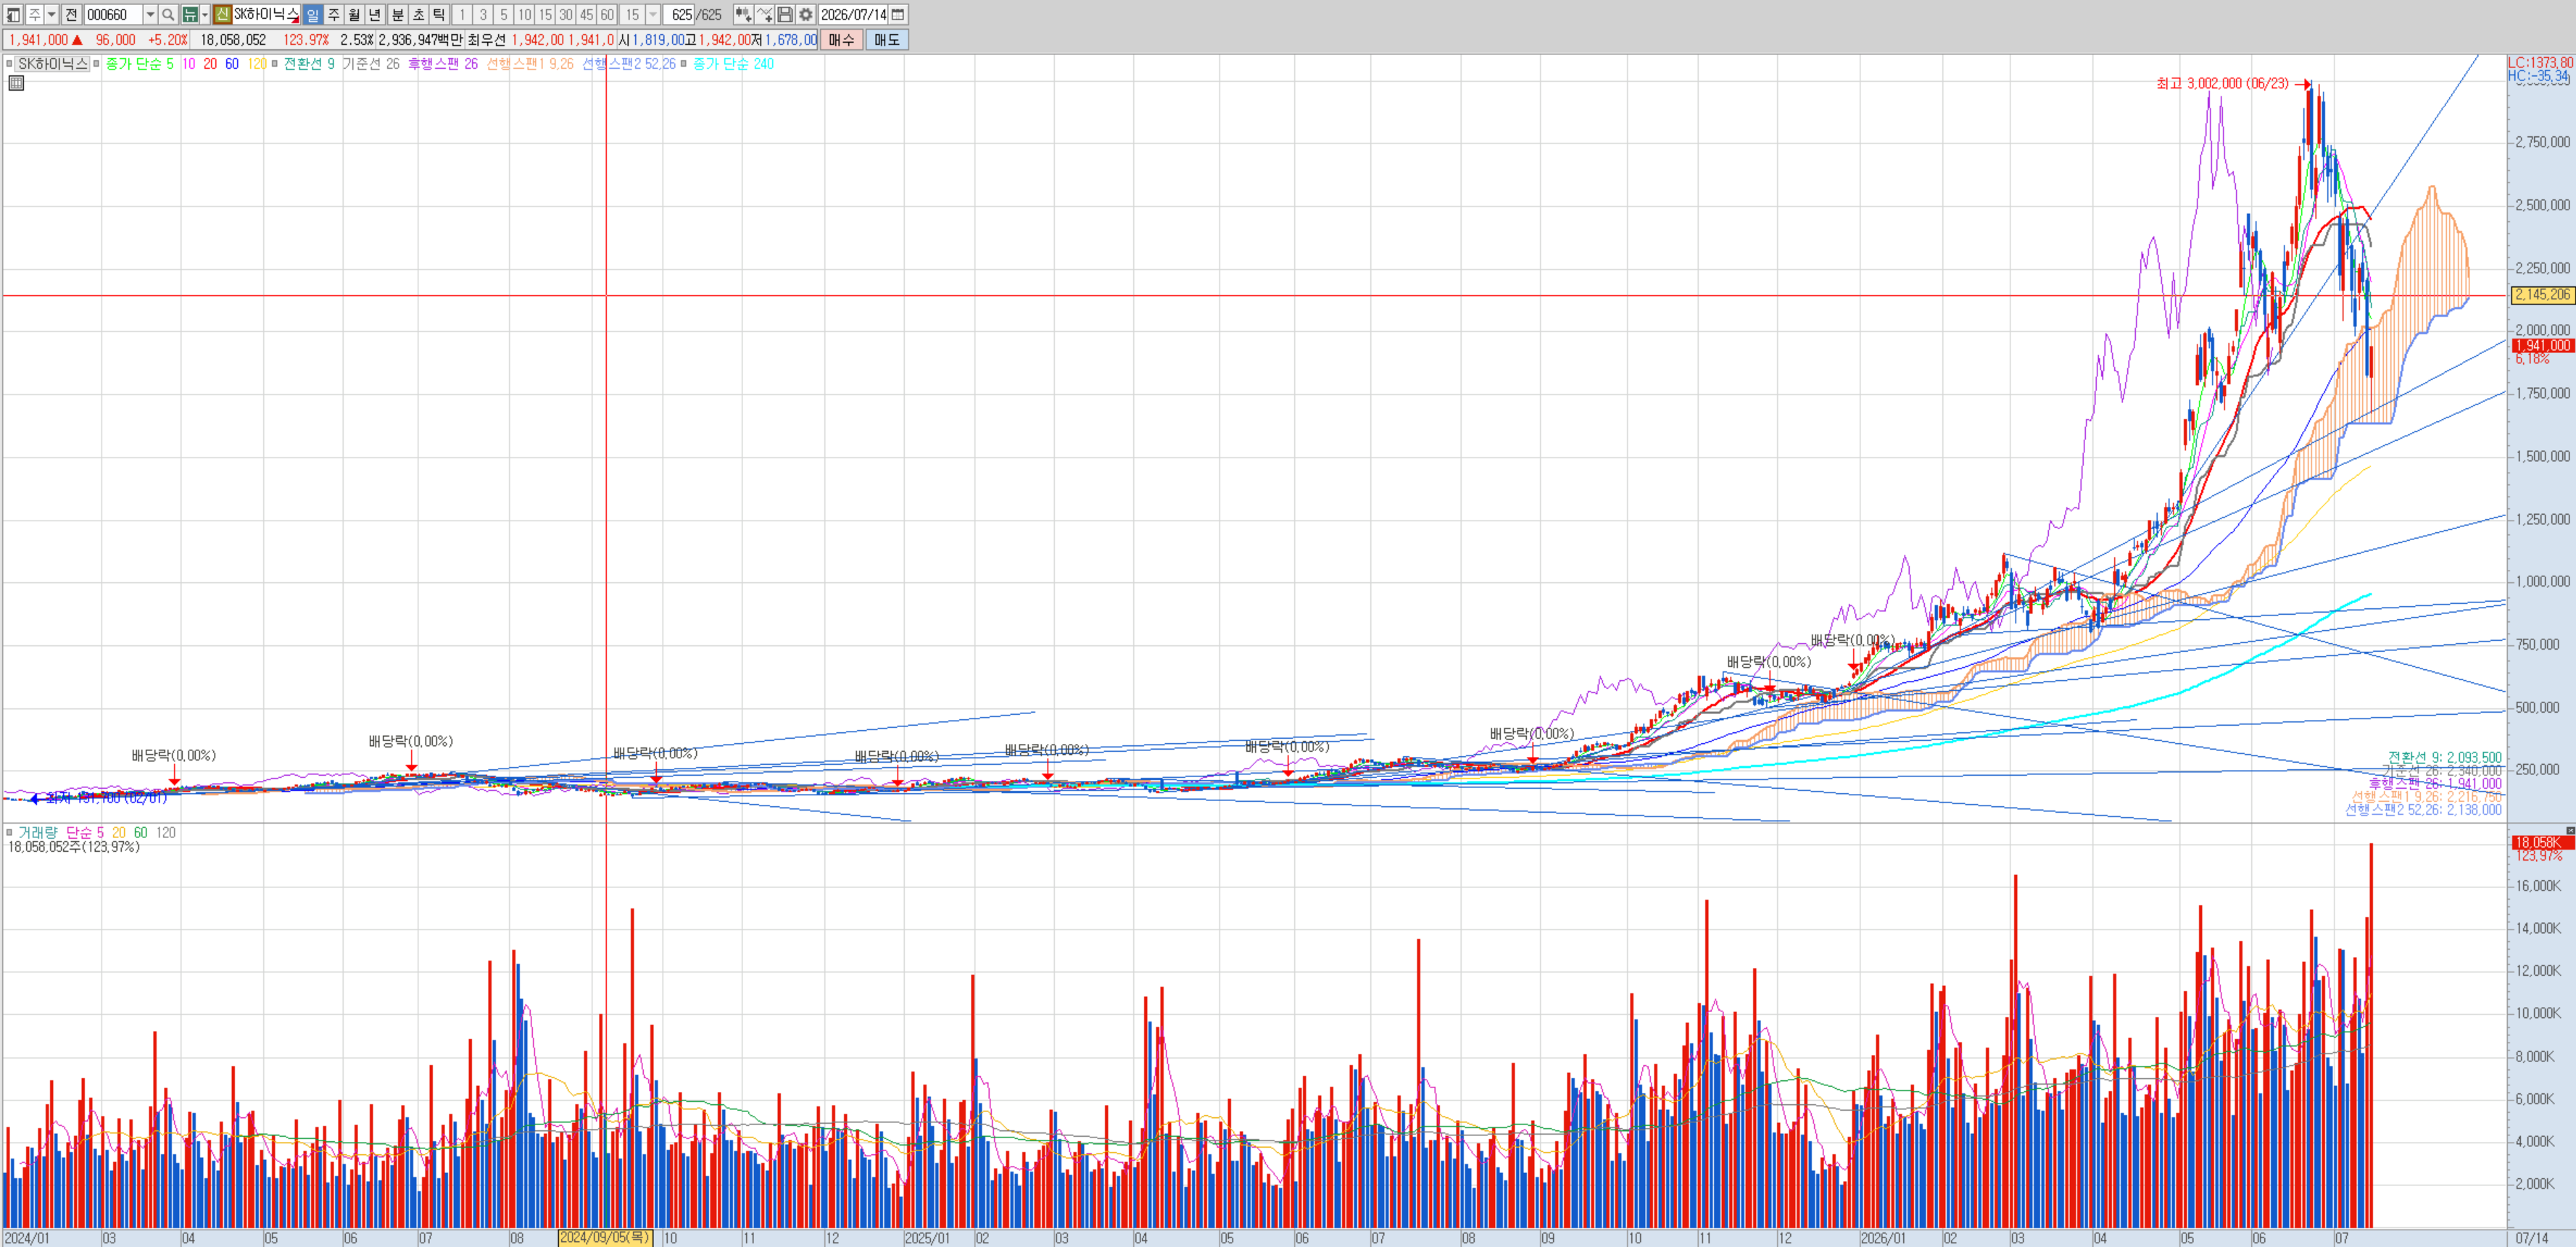Switch to the 초 second chart
2576x1247 pixels.
[418, 15]
